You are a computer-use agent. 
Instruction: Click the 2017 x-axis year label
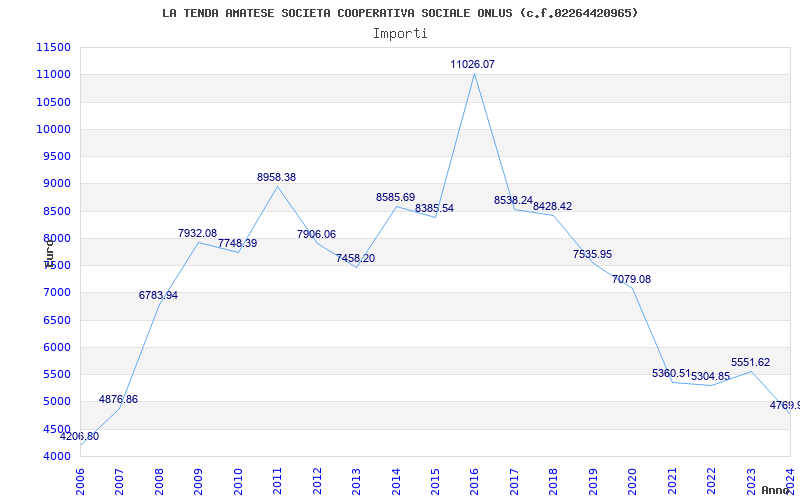coord(514,482)
